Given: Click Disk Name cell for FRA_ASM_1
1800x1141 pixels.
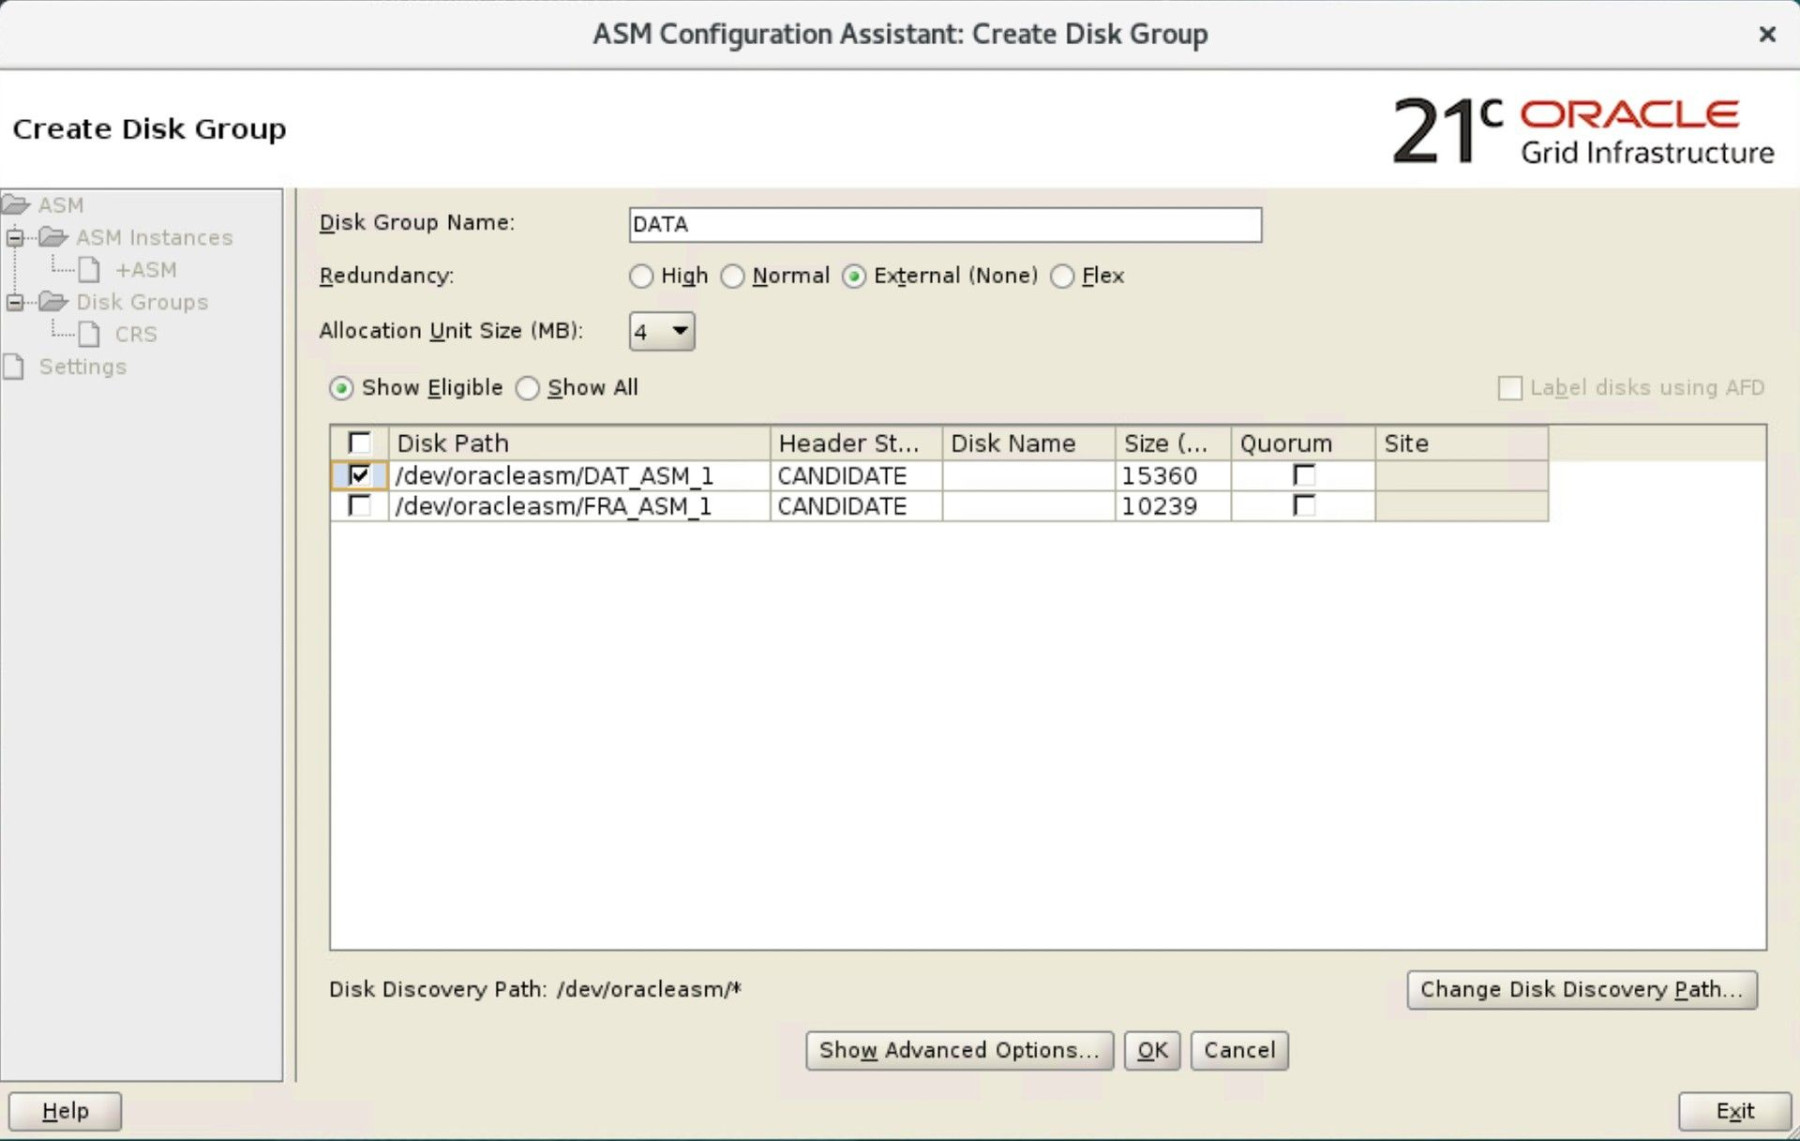Looking at the screenshot, I should pyautogui.click(x=1028, y=506).
